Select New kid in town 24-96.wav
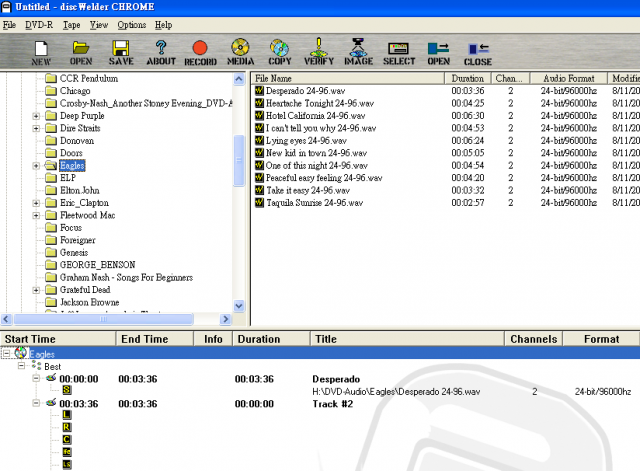This screenshot has width=640, height=471. pyautogui.click(x=316, y=153)
